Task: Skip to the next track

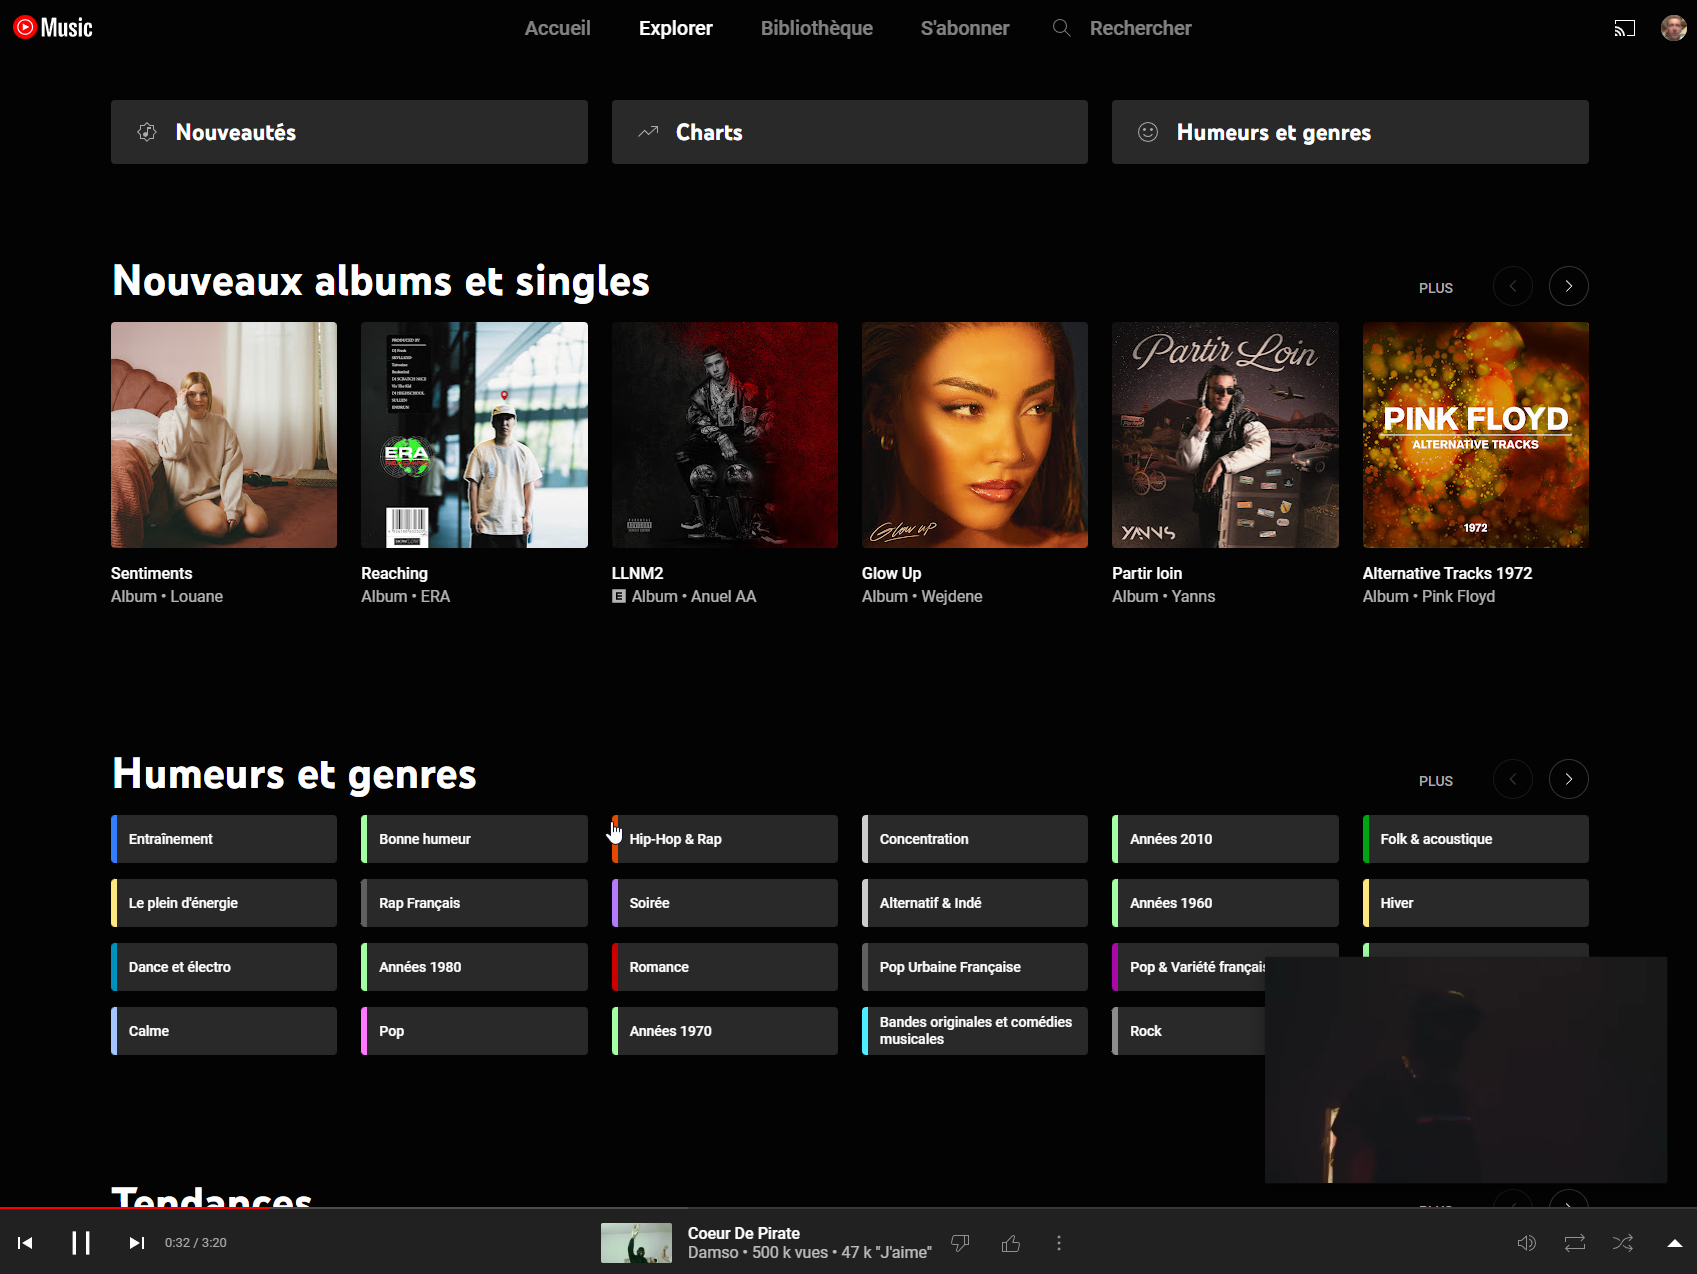Action: [136, 1243]
